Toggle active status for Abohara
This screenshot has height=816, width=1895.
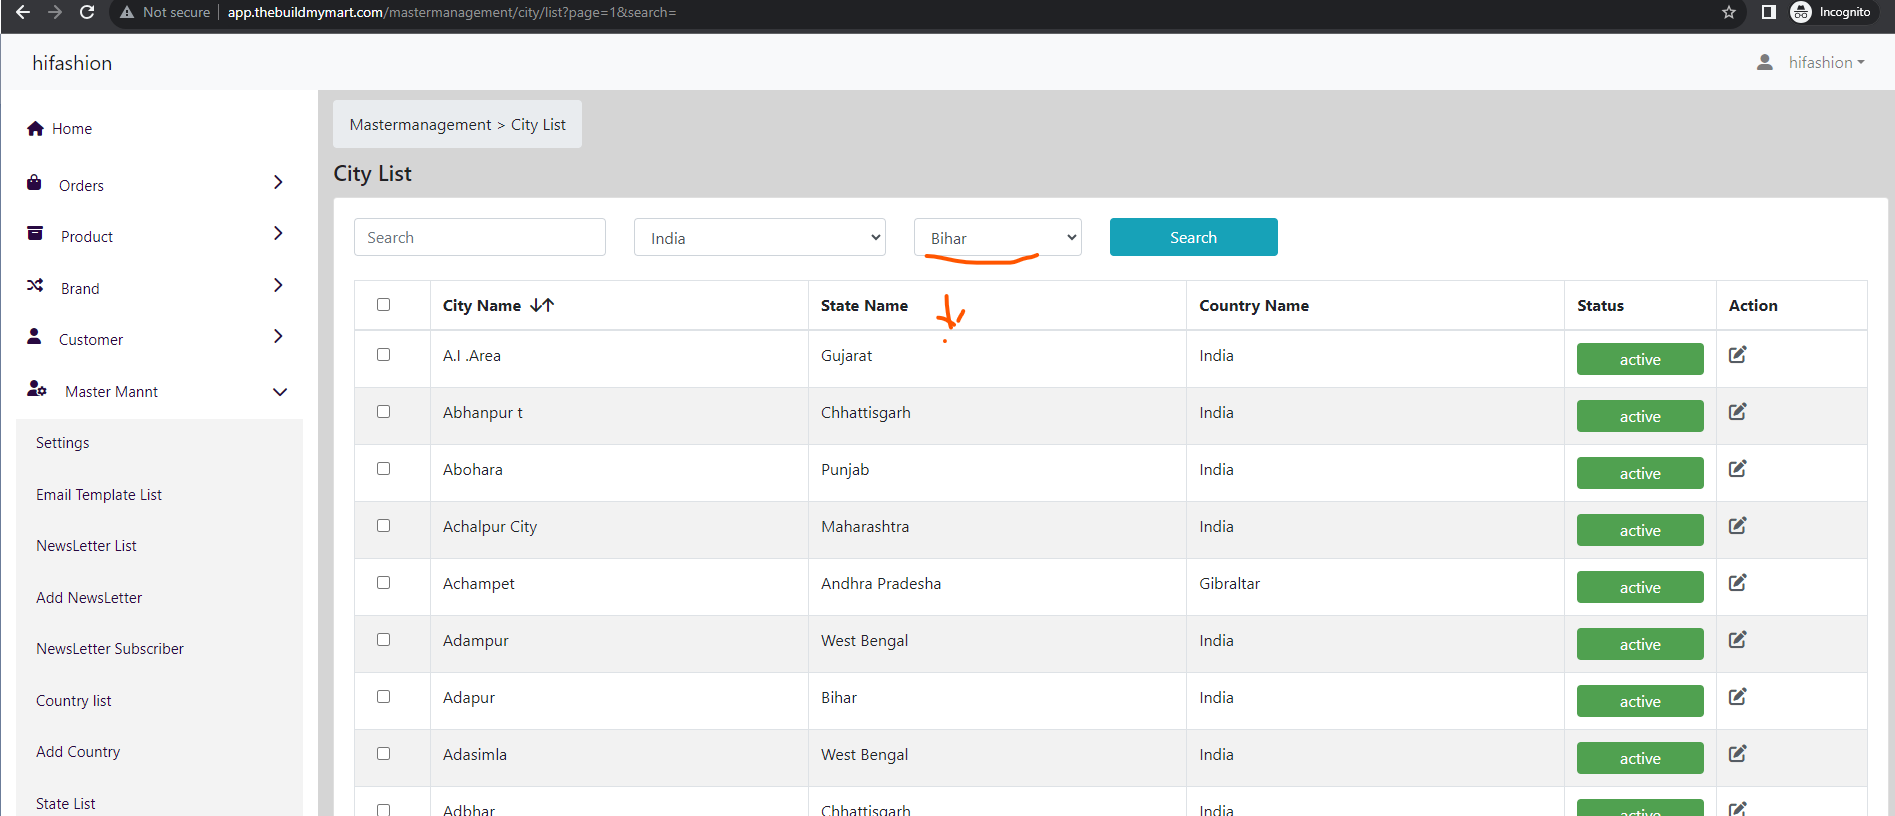(1640, 473)
